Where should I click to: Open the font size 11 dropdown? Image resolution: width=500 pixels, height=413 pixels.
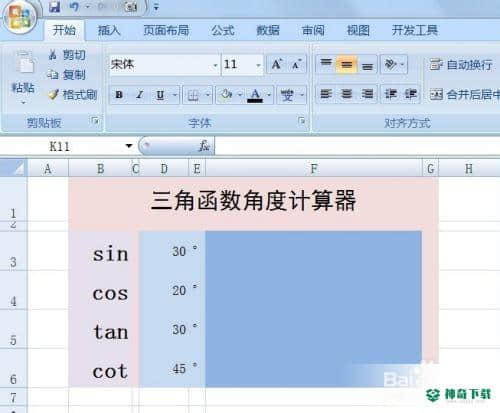258,65
